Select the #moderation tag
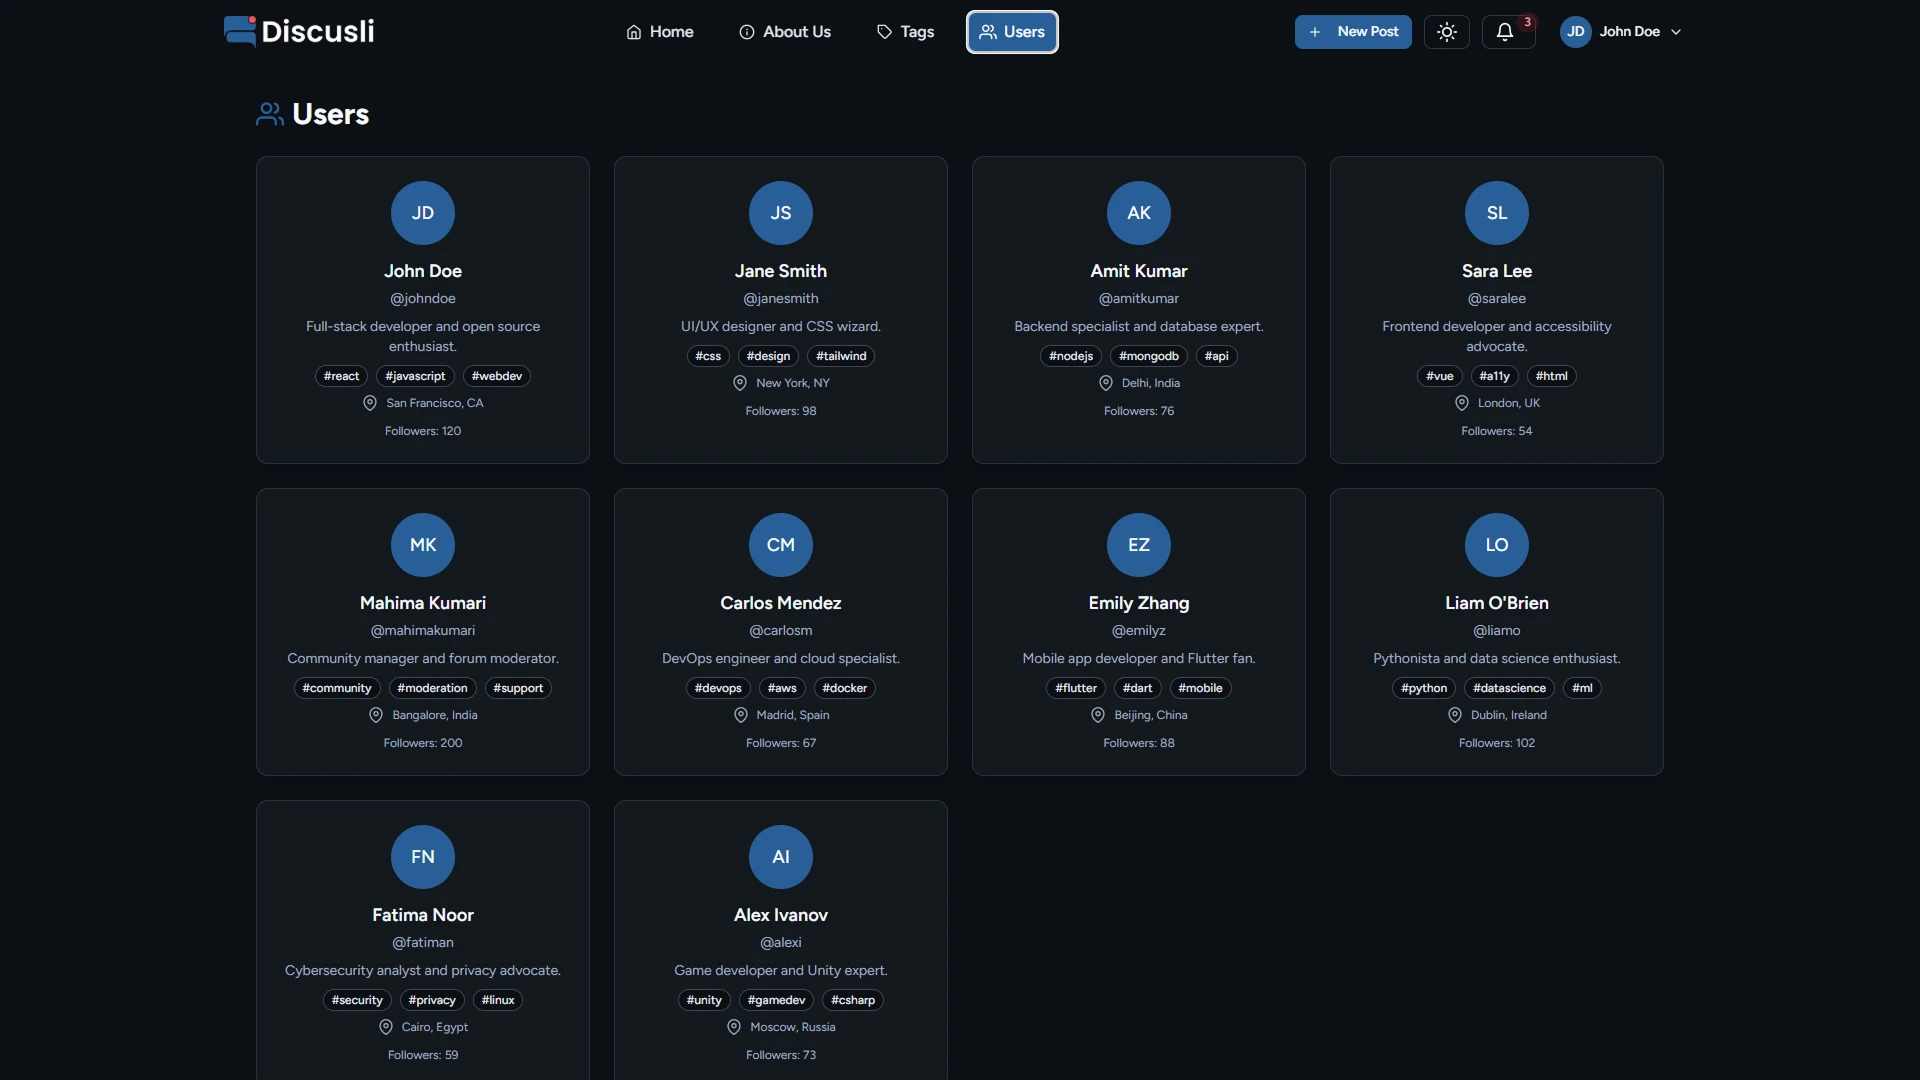Viewport: 1920px width, 1080px height. tap(432, 688)
